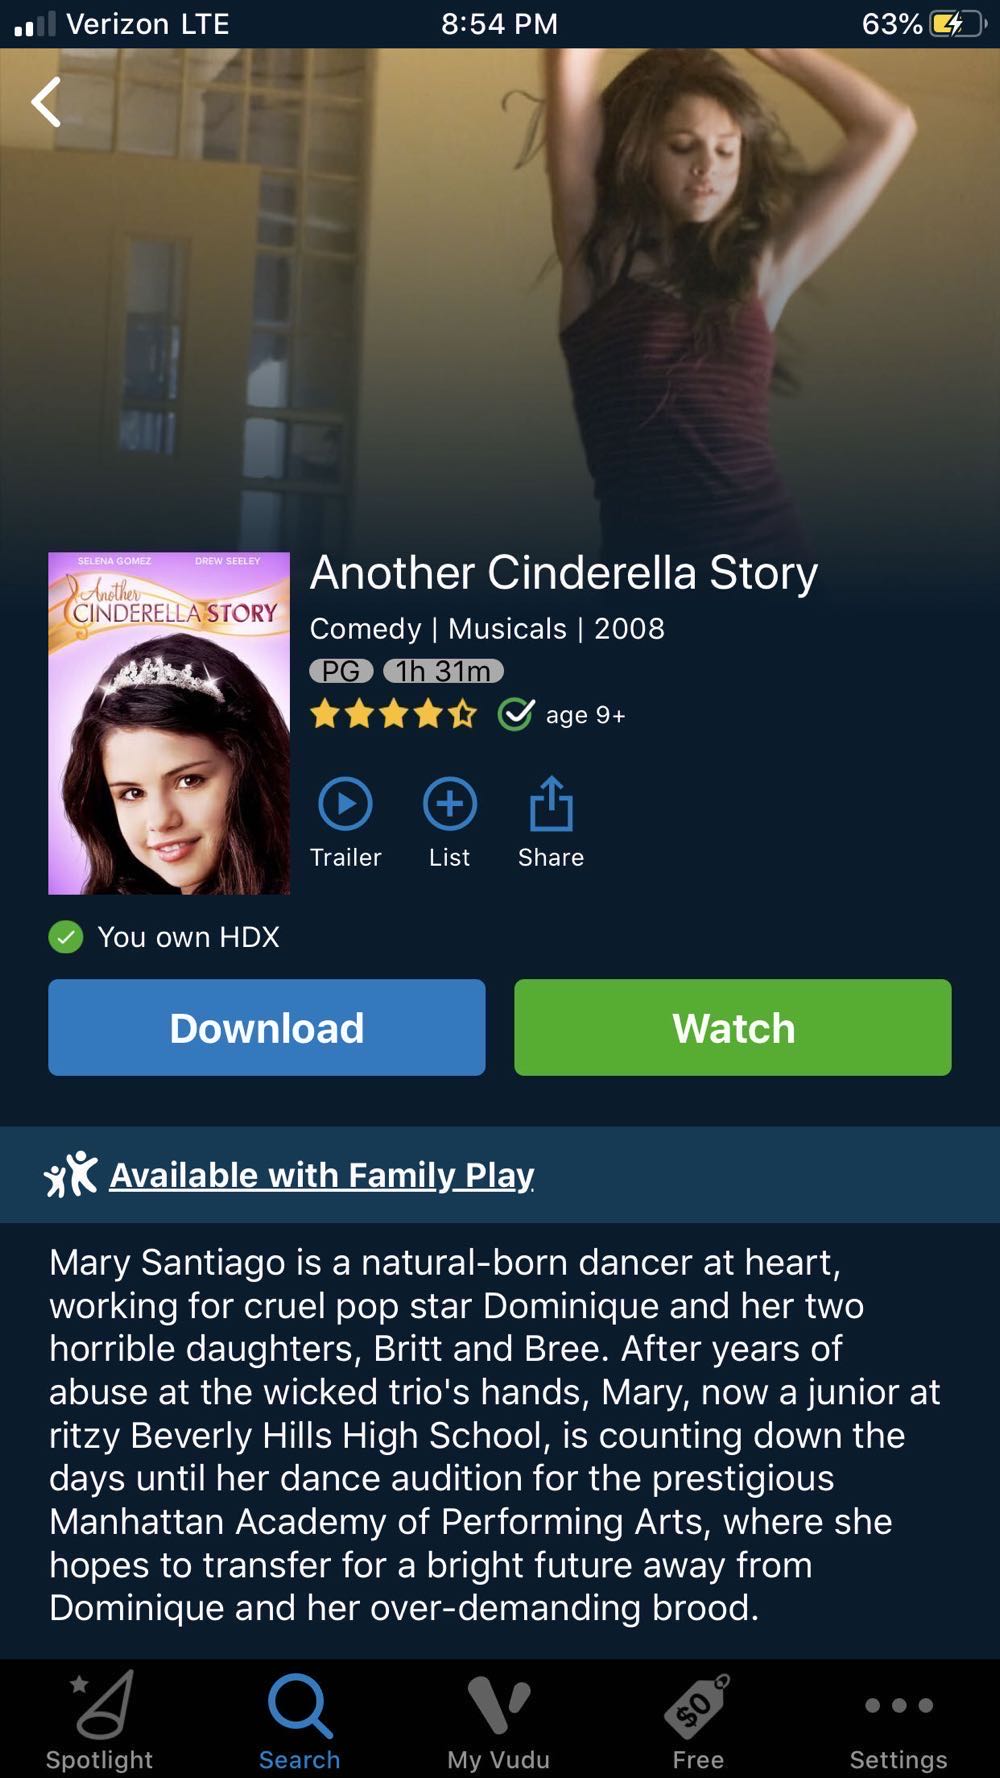This screenshot has height=1778, width=1000.
Task: Tap the green You own HDX checkmark
Action: coord(66,937)
